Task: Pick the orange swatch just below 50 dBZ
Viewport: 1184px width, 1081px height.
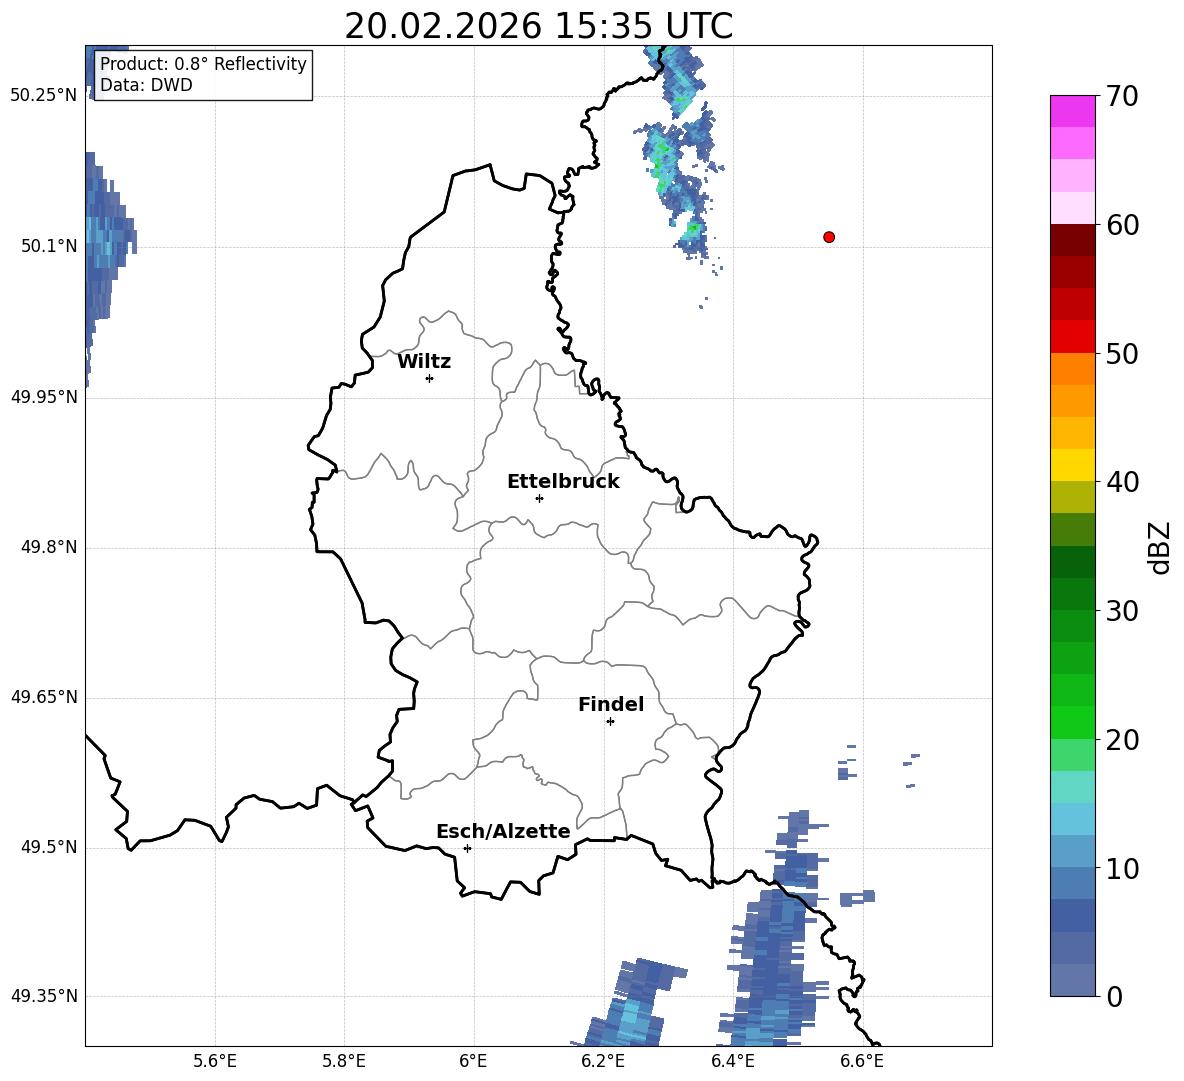Action: point(1073,369)
